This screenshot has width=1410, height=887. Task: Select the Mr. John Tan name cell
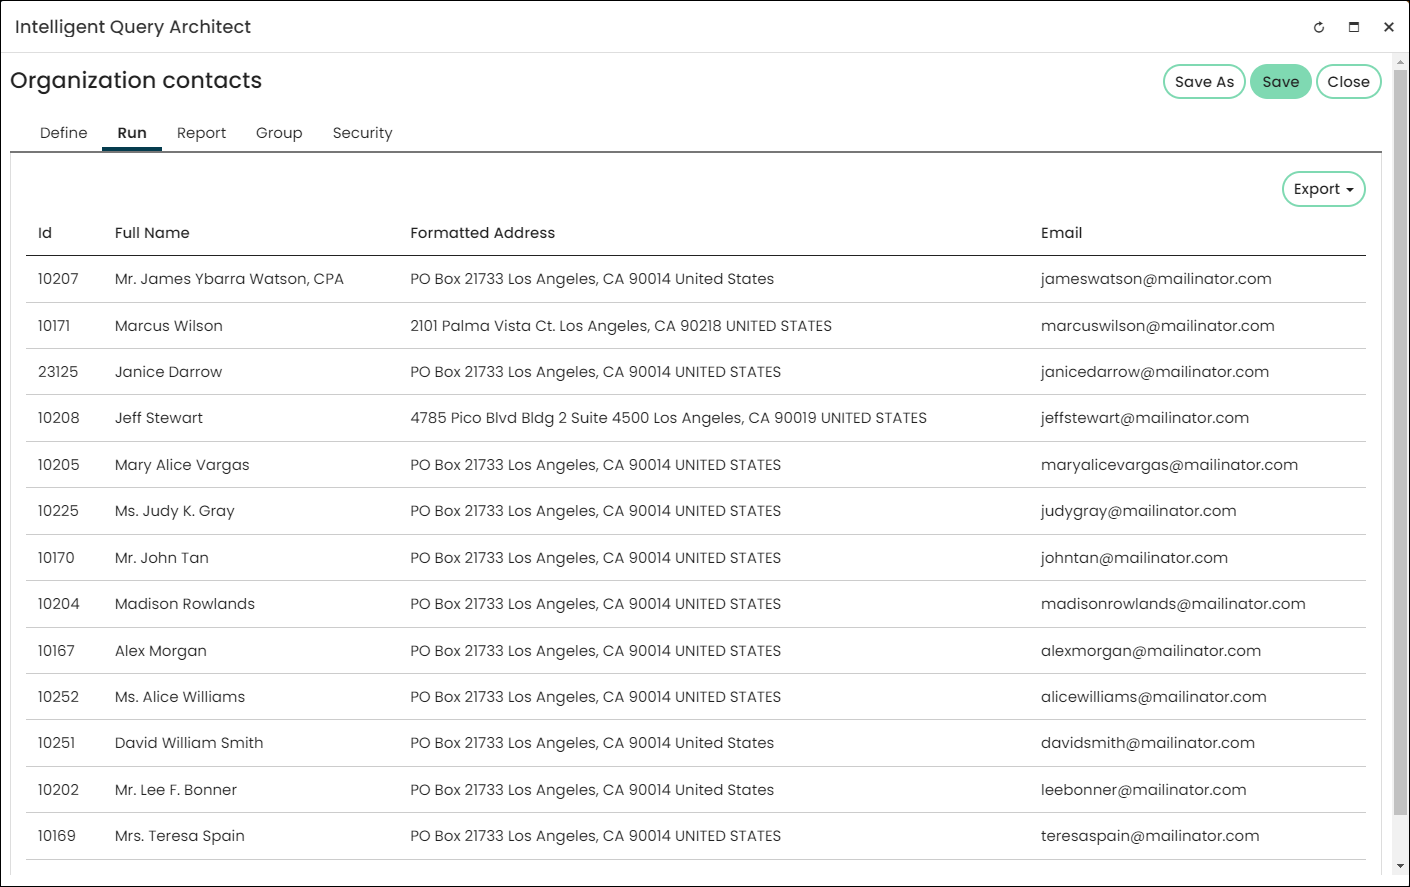pos(162,558)
